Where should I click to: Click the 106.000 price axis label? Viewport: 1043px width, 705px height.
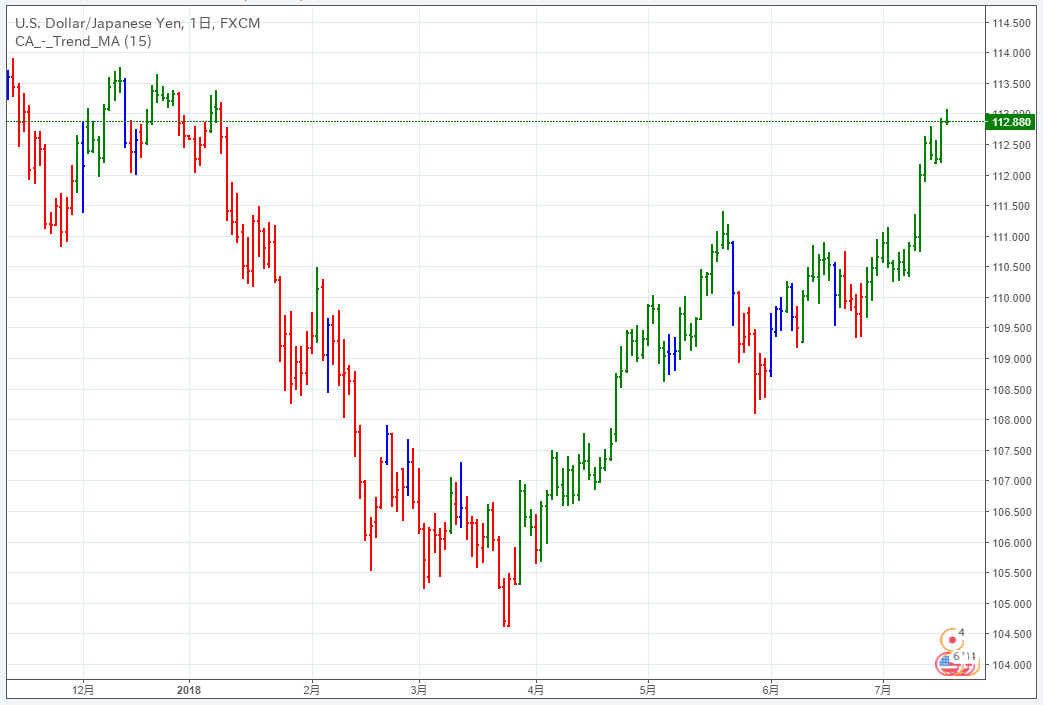(x=1011, y=543)
